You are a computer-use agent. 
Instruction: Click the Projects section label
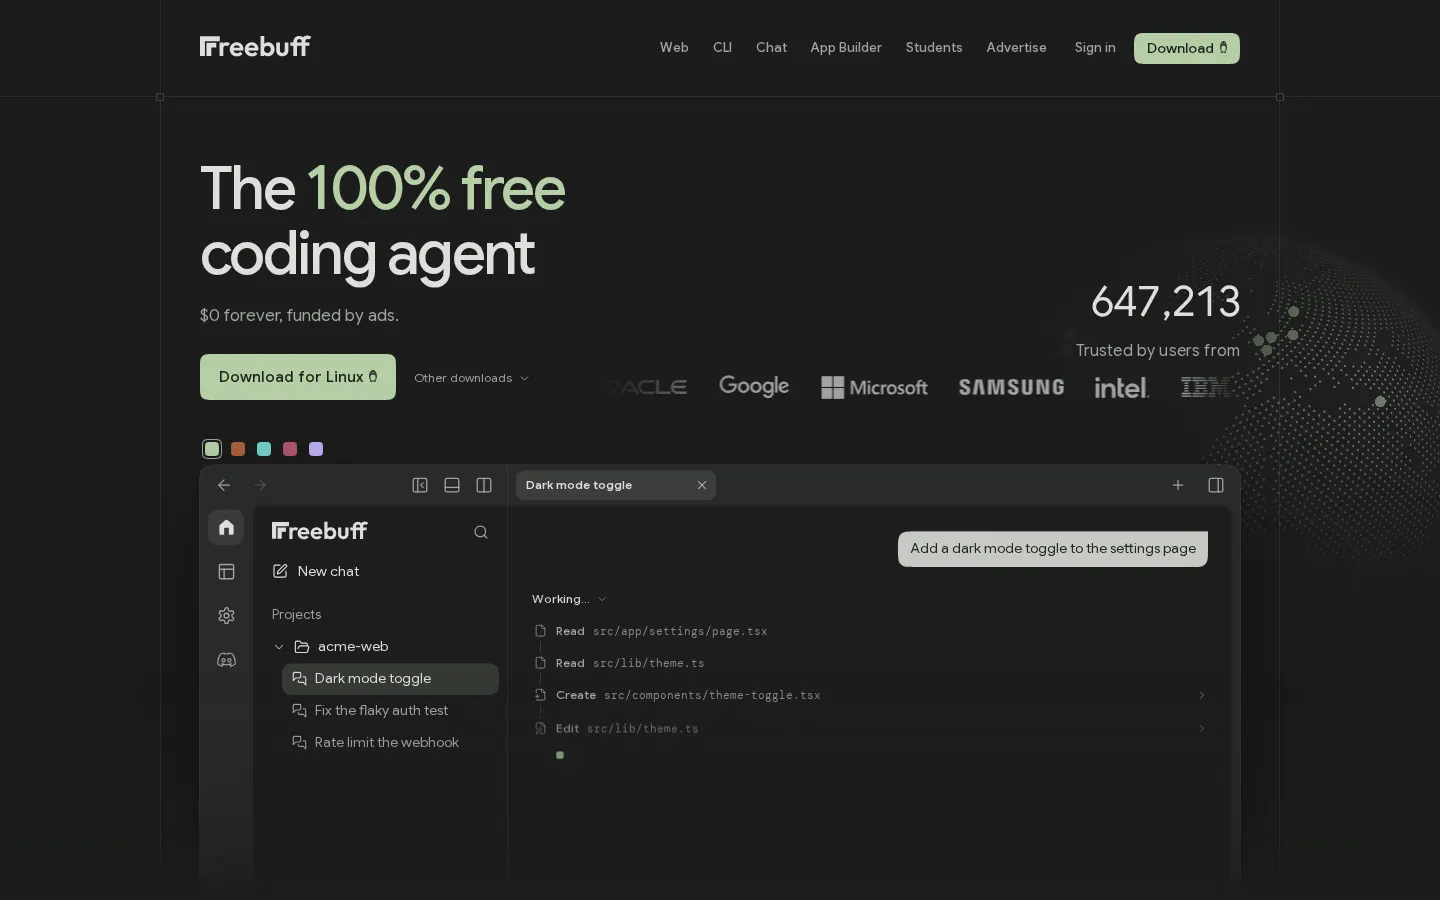[x=296, y=614]
